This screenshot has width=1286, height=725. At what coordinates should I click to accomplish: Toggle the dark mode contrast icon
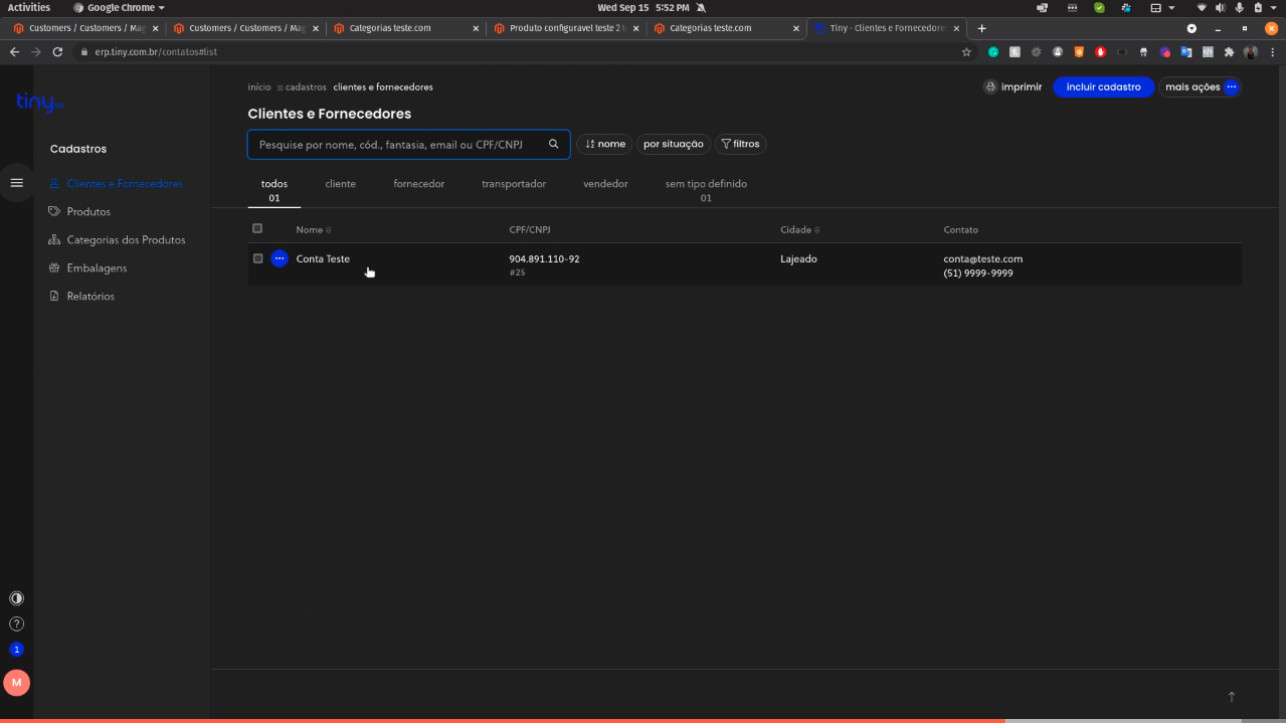pyautogui.click(x=16, y=598)
